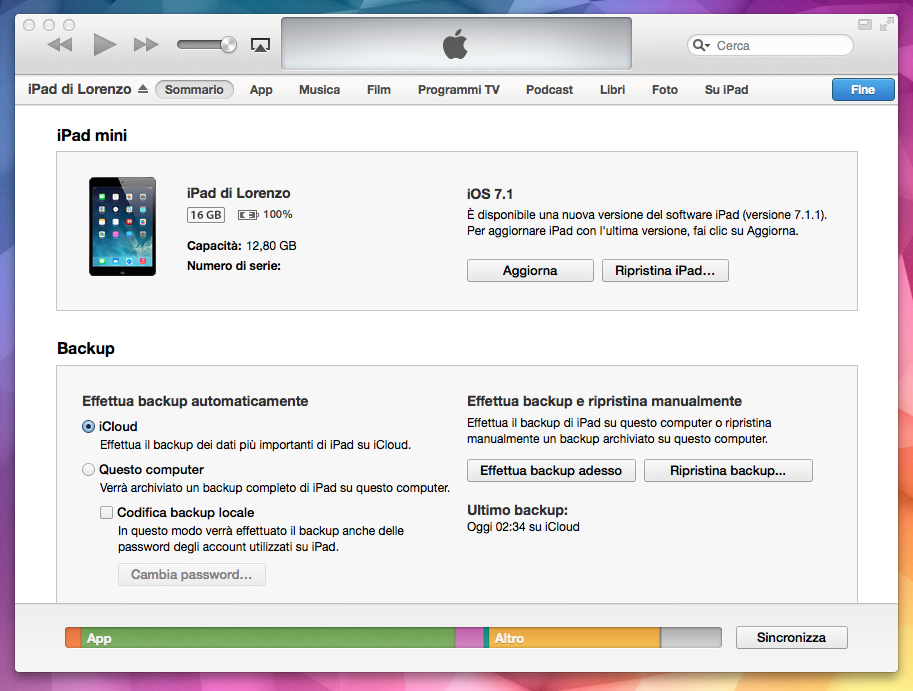Switch to the mini player icon

point(865,24)
